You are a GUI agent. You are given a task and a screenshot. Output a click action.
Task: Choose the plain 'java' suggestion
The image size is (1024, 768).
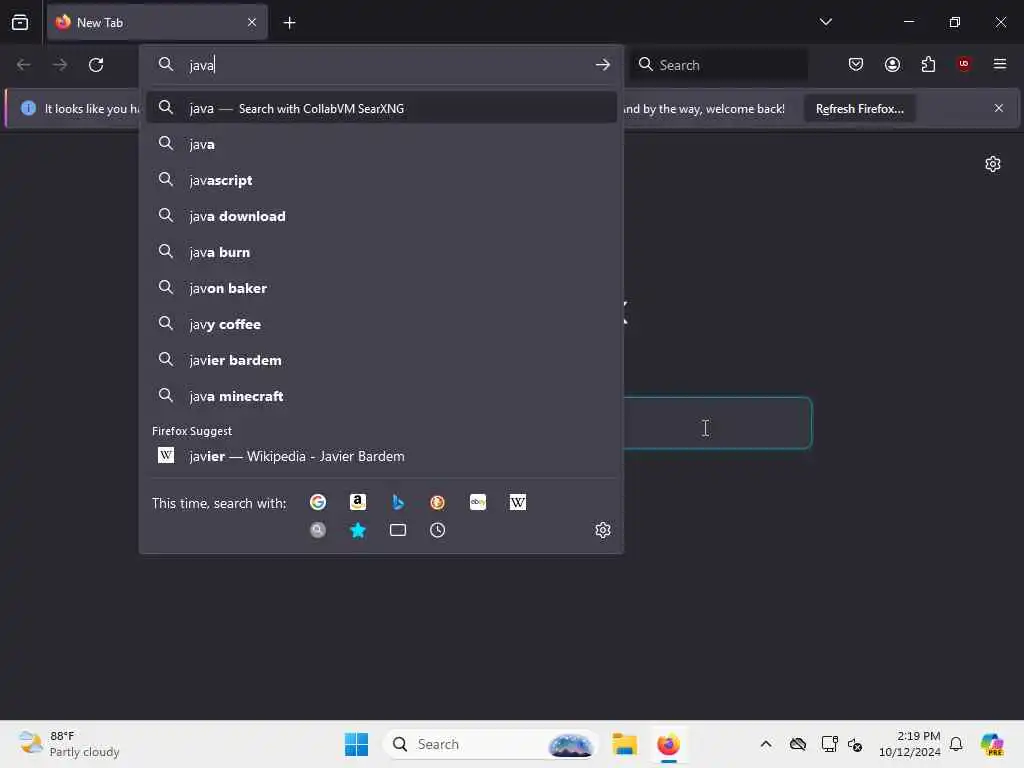pyautogui.click(x=381, y=144)
